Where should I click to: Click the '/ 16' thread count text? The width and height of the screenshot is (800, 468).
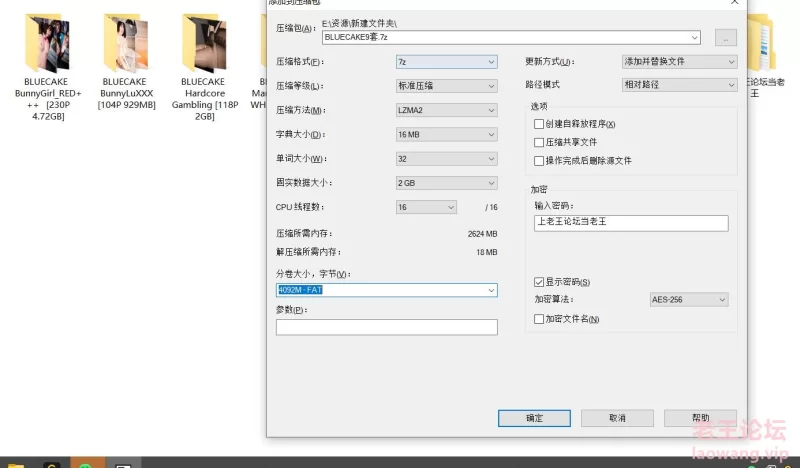point(491,207)
